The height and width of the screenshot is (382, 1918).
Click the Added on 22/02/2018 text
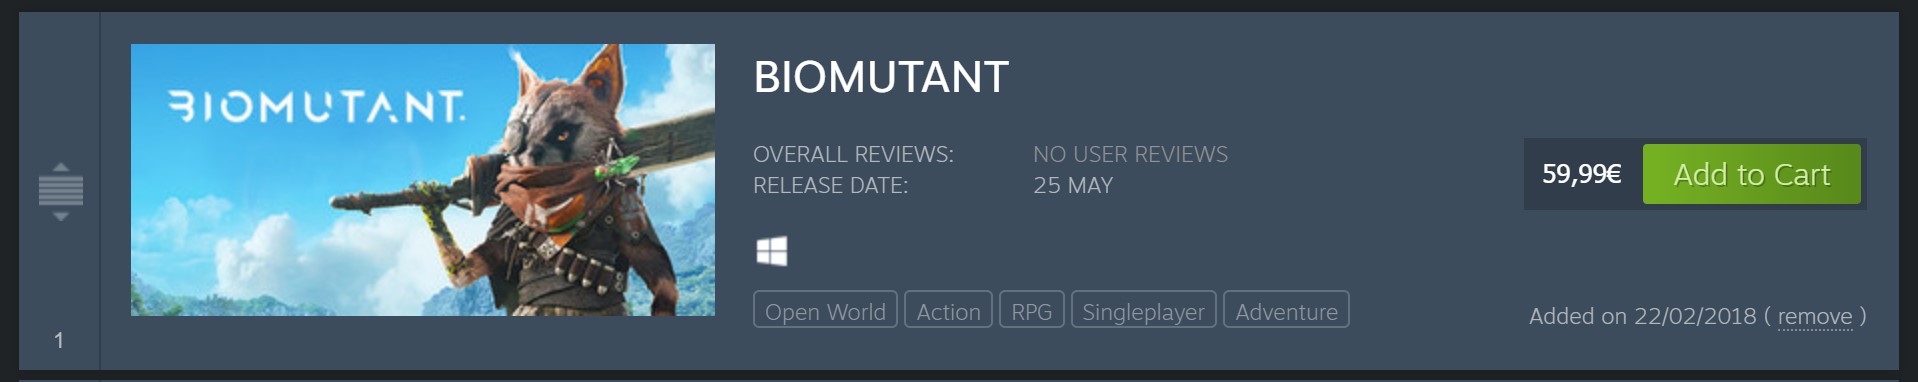[x=1643, y=316]
